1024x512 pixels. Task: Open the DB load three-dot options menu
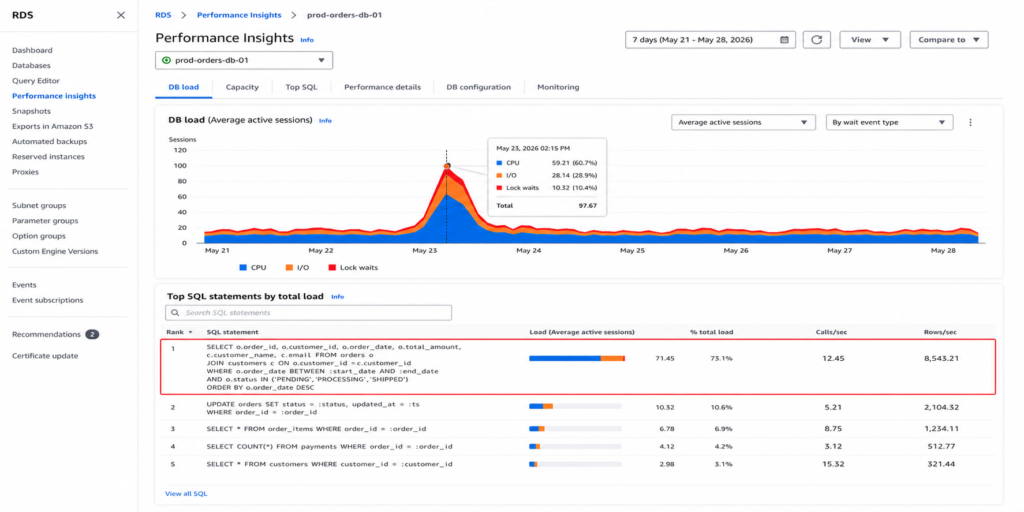tap(970, 122)
